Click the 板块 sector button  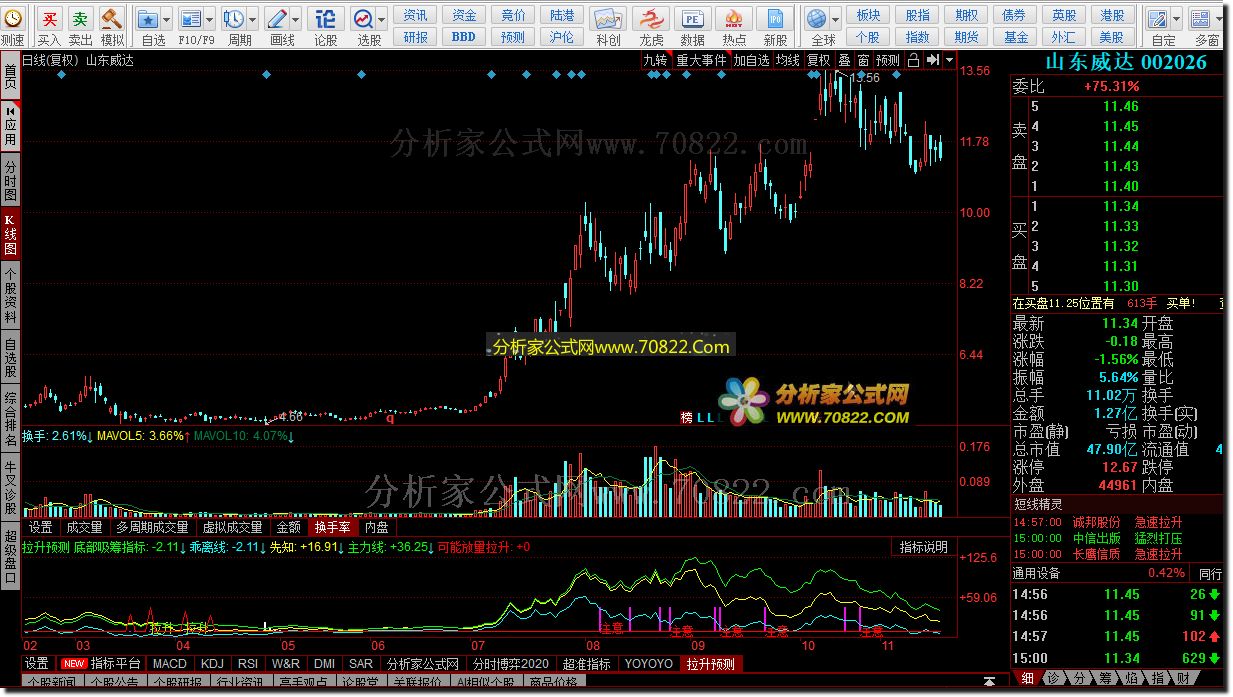coord(869,15)
